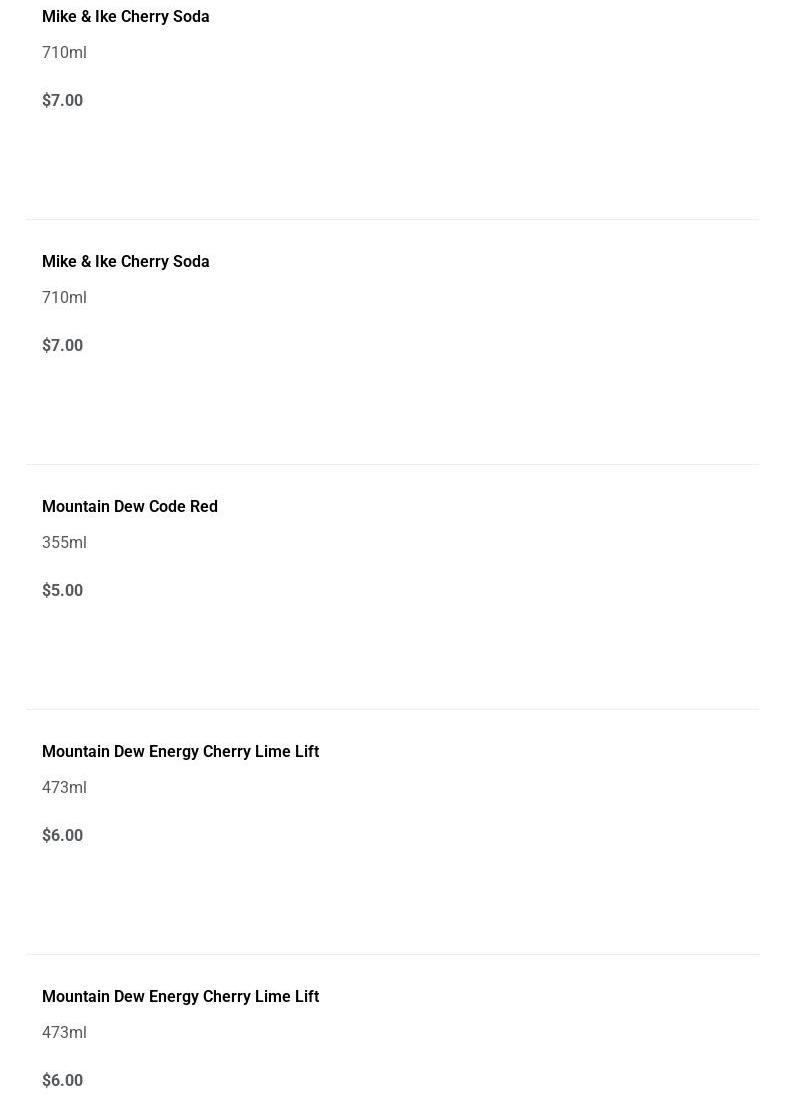Open first Mountain Dew Energy Cherry Lime Lift title

(180, 752)
